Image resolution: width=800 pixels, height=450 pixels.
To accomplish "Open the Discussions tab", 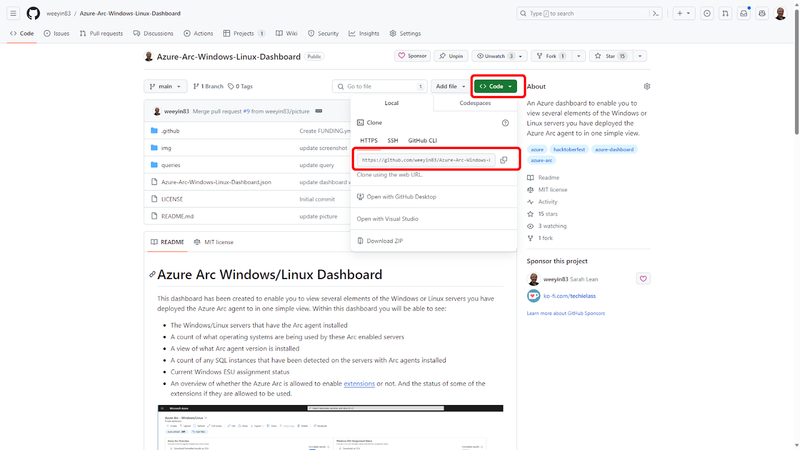I will click(x=153, y=33).
